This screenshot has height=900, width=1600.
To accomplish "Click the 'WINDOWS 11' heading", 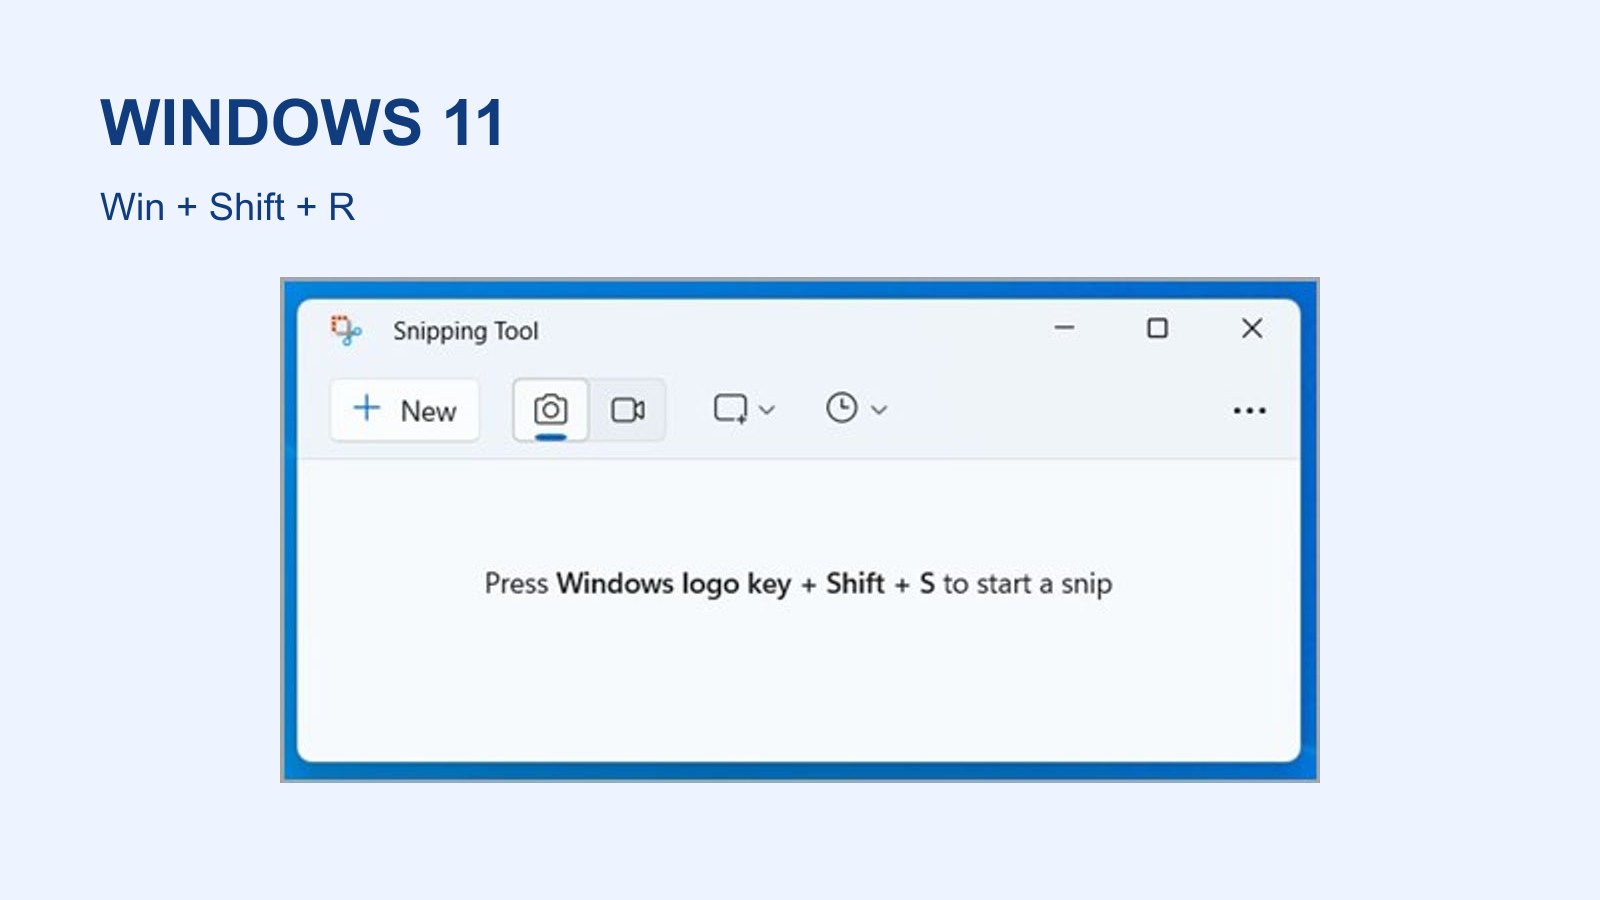I will (302, 123).
